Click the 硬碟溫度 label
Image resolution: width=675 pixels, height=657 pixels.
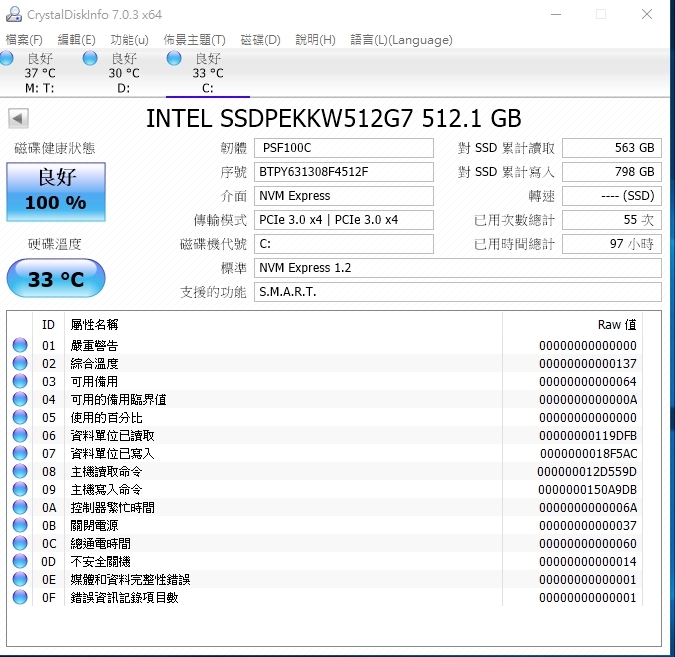pyautogui.click(x=55, y=245)
